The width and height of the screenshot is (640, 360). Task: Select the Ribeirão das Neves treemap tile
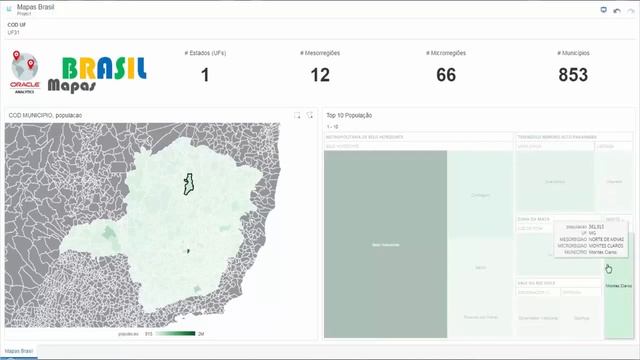[480, 317]
